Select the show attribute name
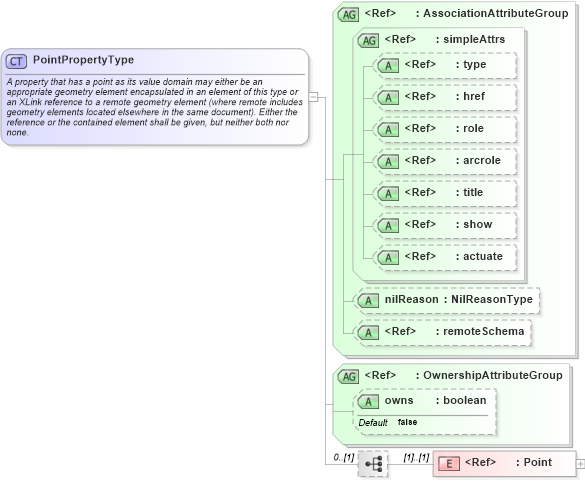585x481 pixels. pos(478,224)
